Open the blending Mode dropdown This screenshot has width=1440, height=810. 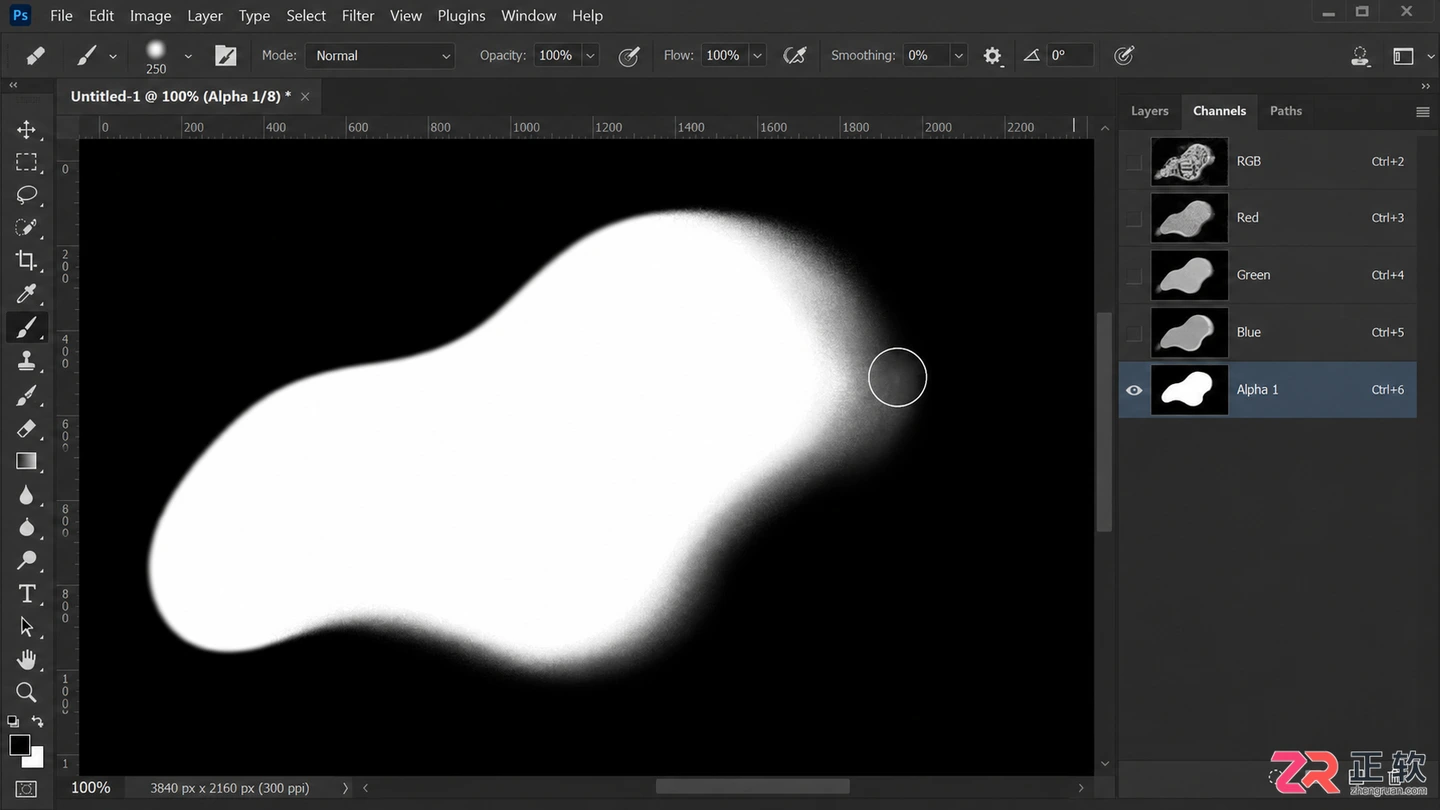[381, 56]
